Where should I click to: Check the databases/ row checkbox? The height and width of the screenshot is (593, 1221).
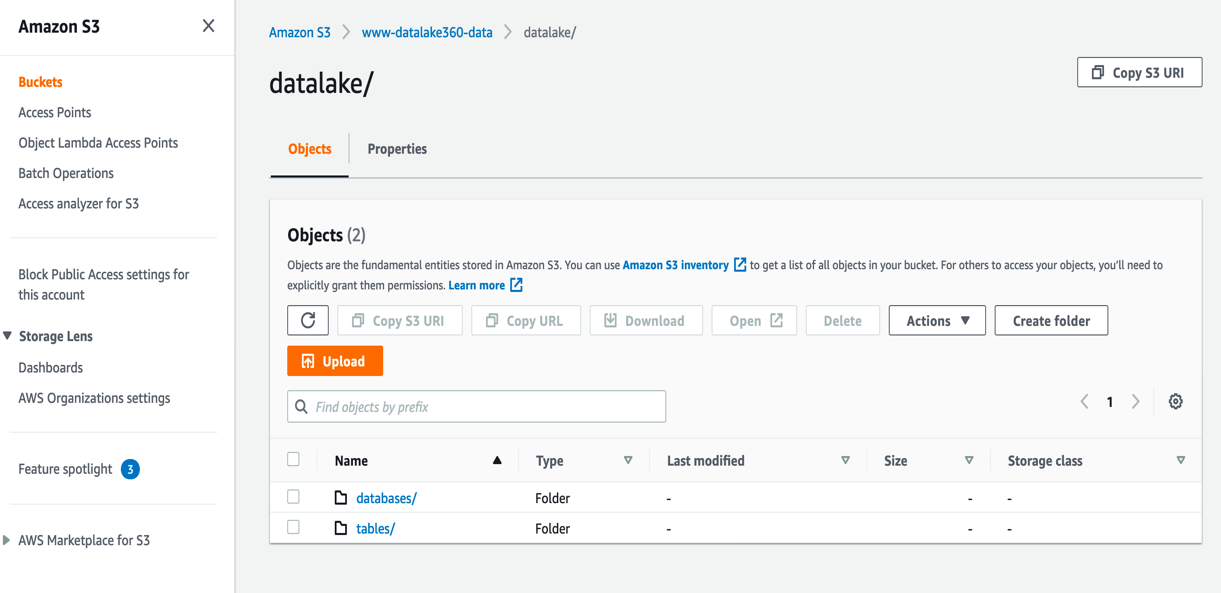pyautogui.click(x=293, y=497)
